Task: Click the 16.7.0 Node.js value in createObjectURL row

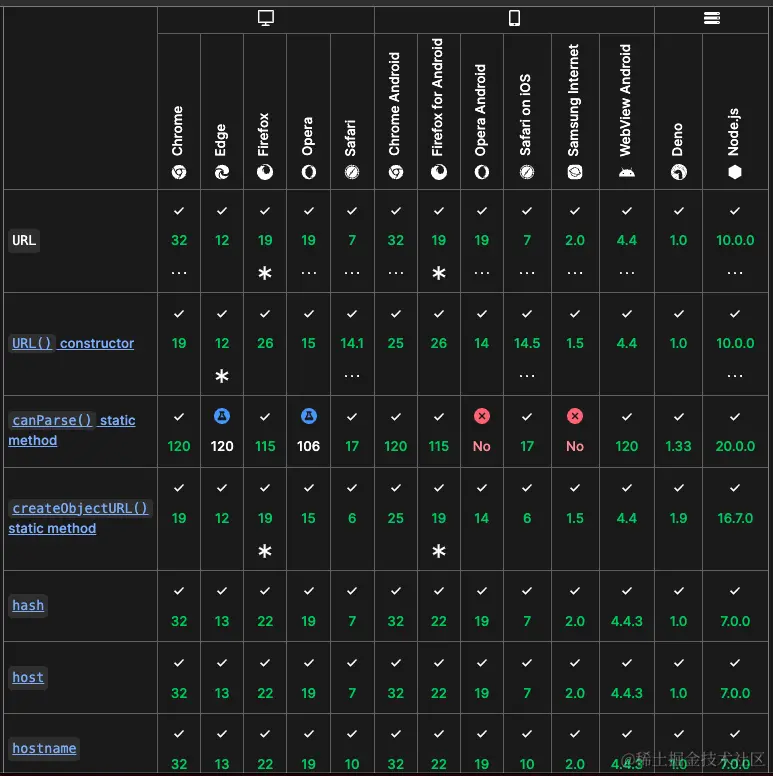Action: 735,518
